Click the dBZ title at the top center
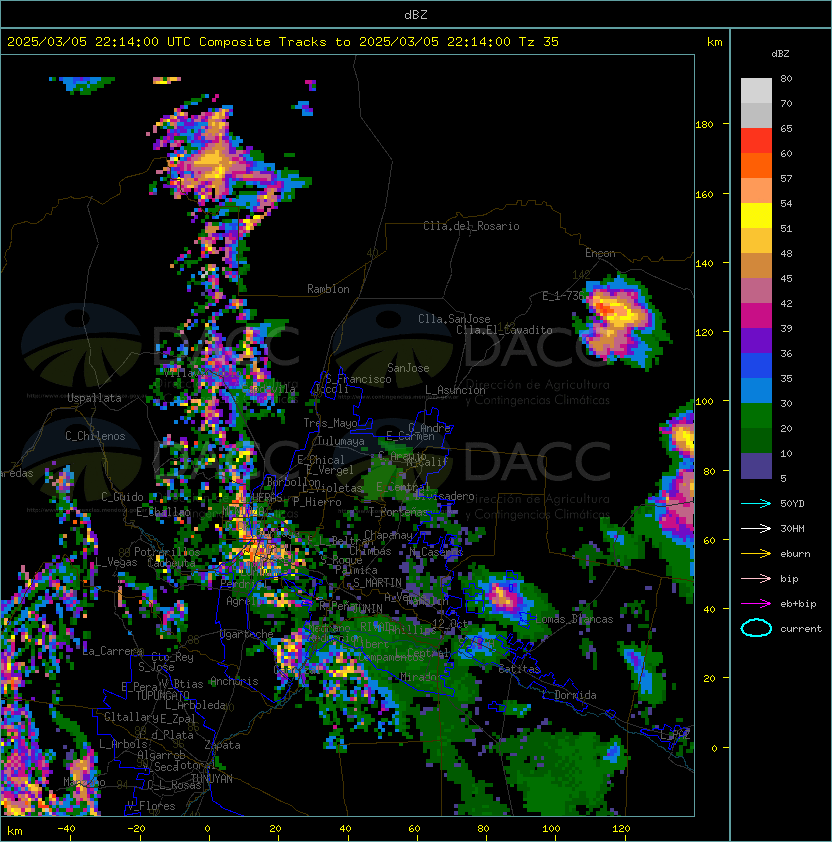 [x=416, y=14]
